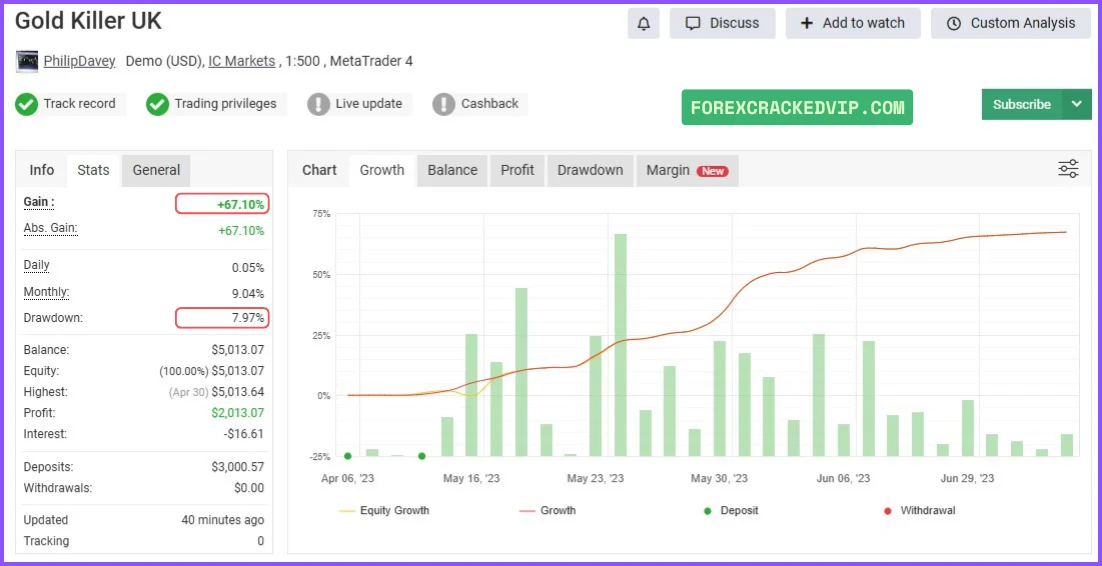Click the Custom Analysis button

pyautogui.click(x=1011, y=23)
